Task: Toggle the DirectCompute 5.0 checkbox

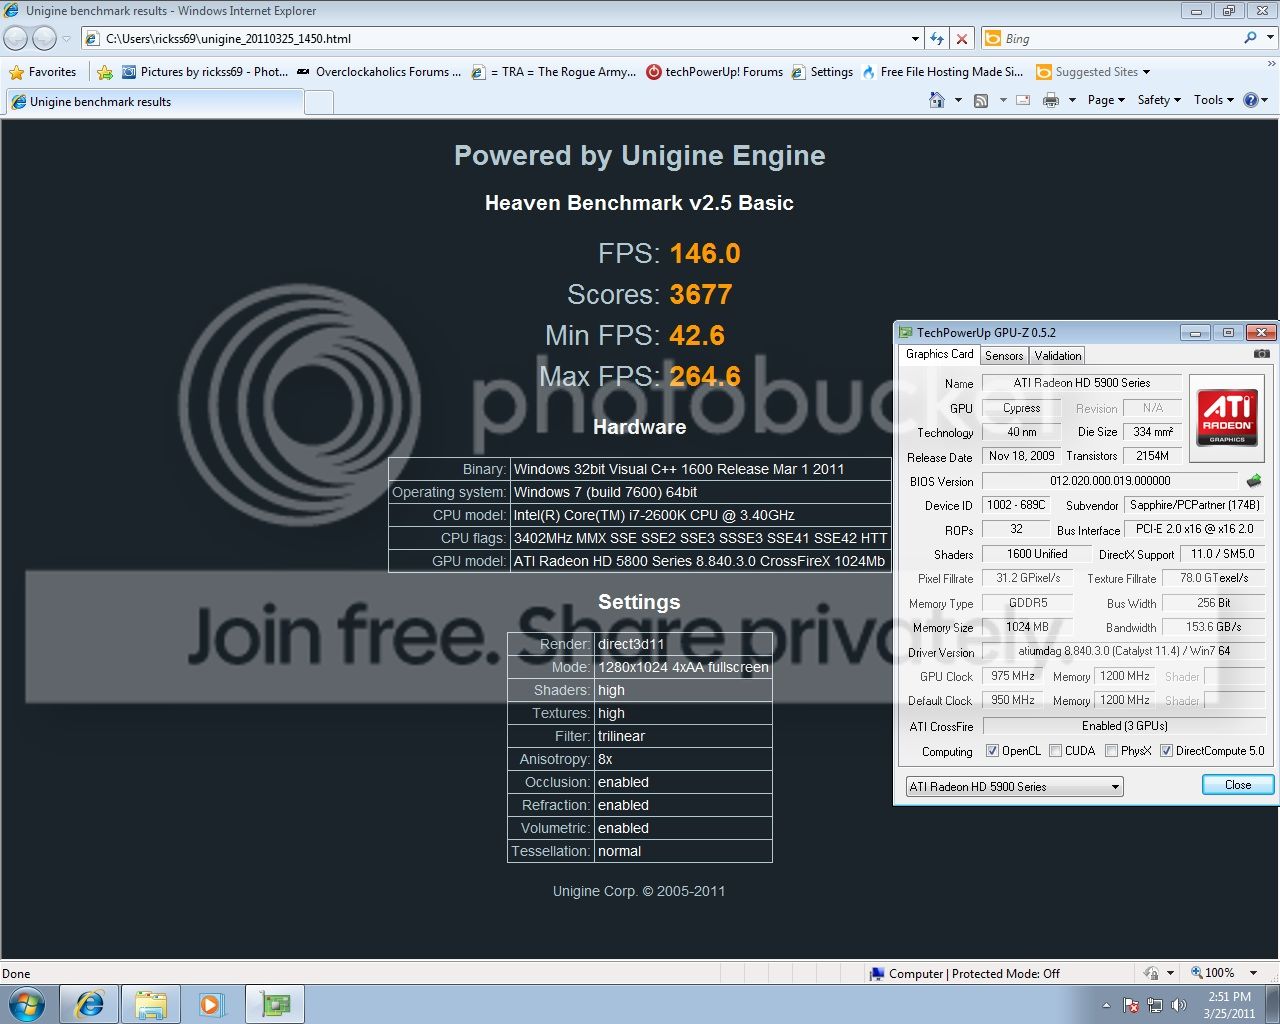Action: click(x=1166, y=751)
